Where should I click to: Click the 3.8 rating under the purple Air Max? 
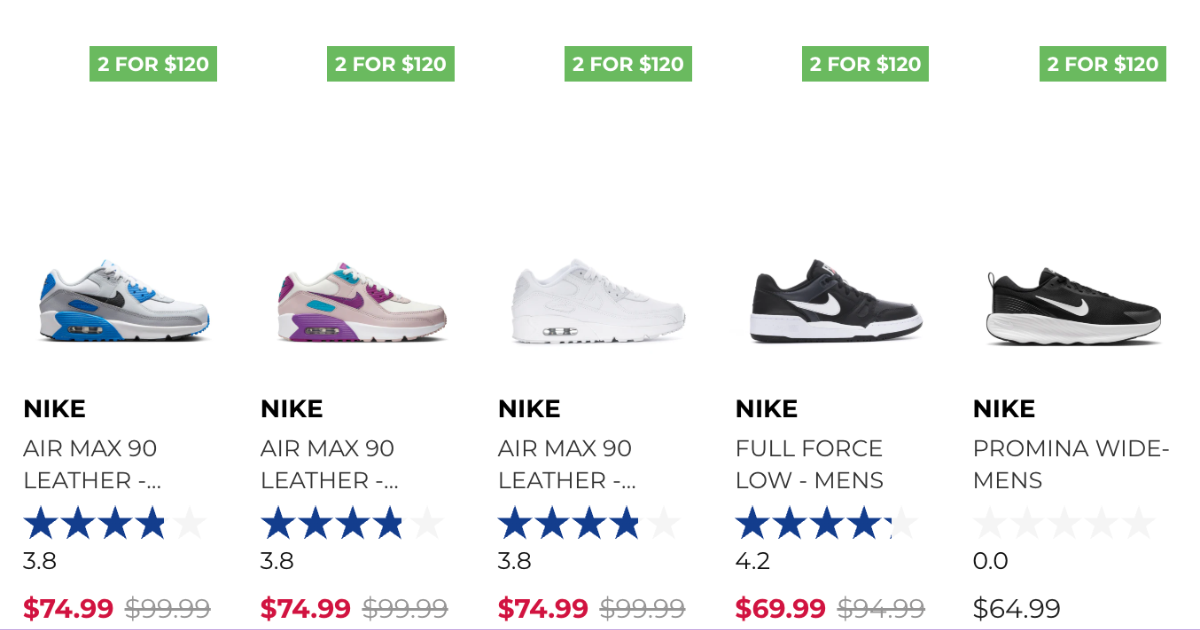click(271, 561)
